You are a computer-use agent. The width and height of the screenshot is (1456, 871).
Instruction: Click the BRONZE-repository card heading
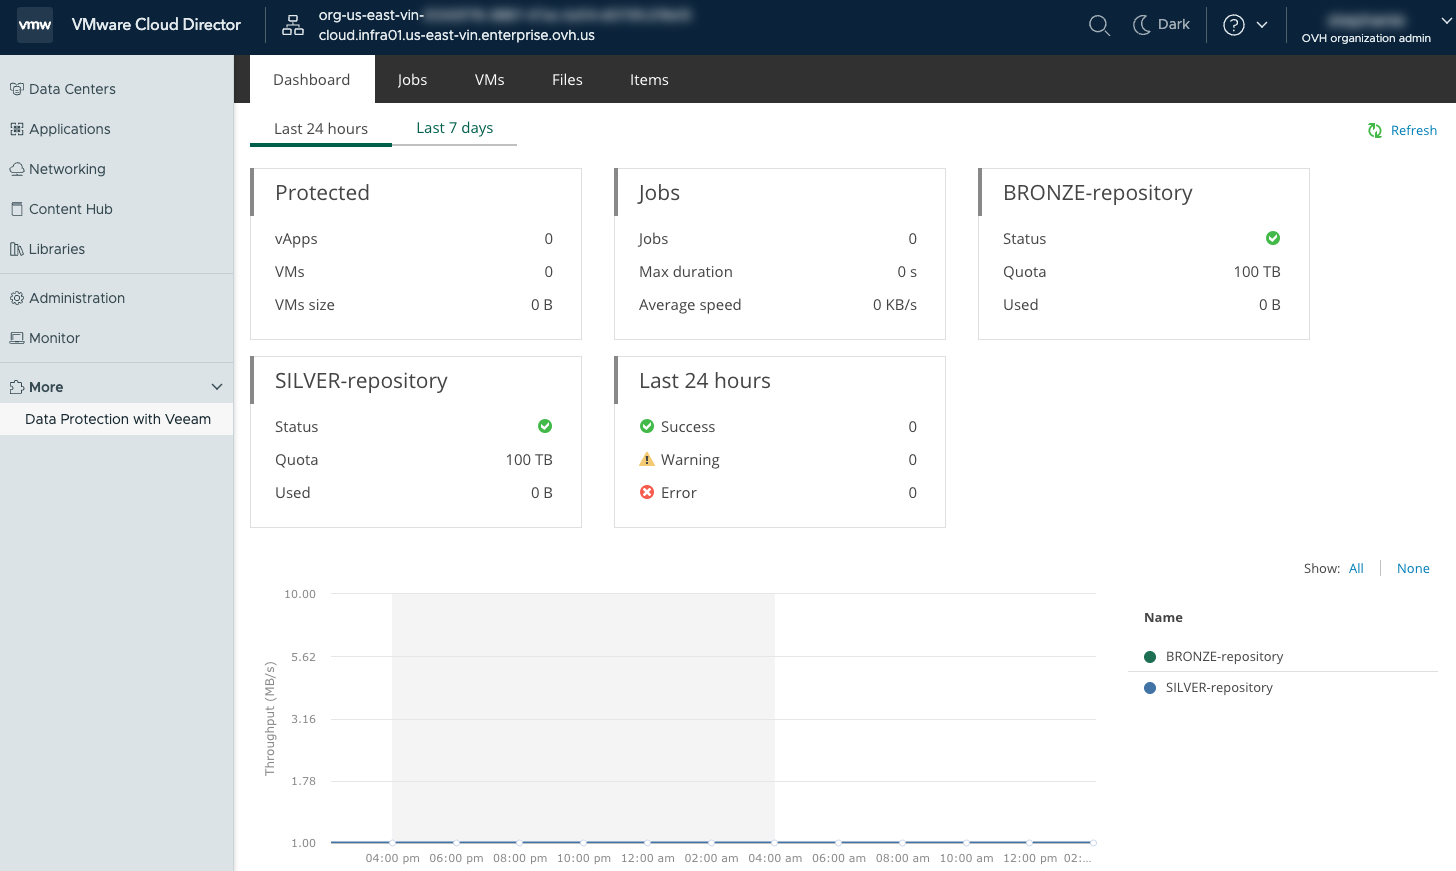1098,193
